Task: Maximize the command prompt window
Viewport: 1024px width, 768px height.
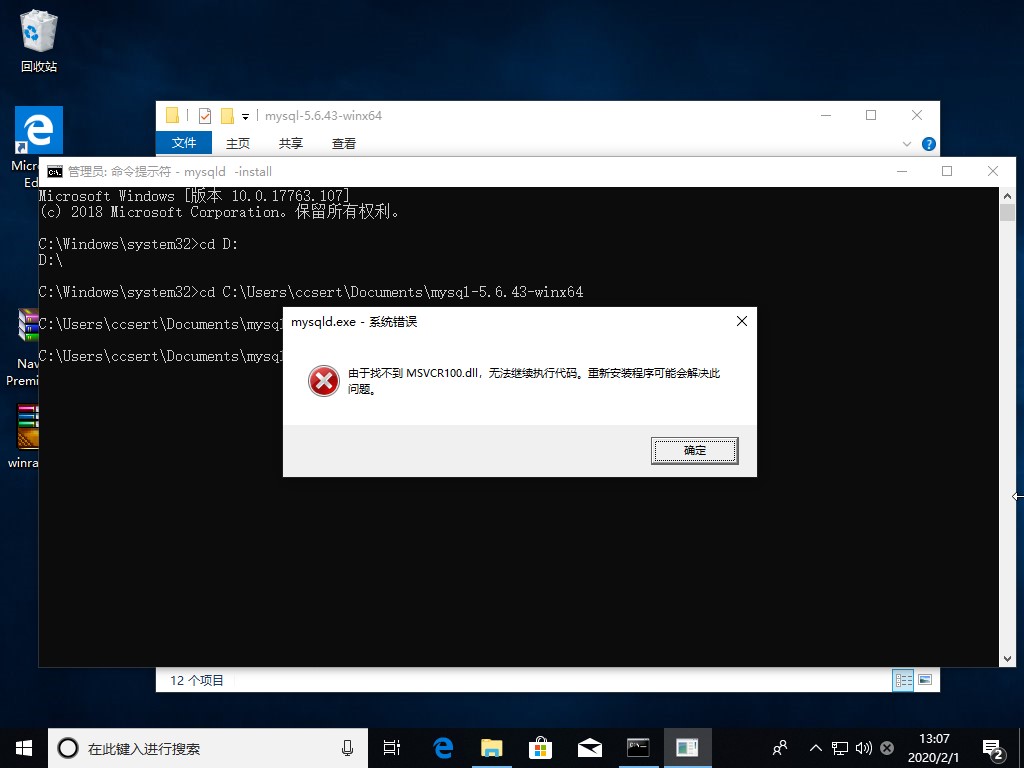Action: (947, 171)
